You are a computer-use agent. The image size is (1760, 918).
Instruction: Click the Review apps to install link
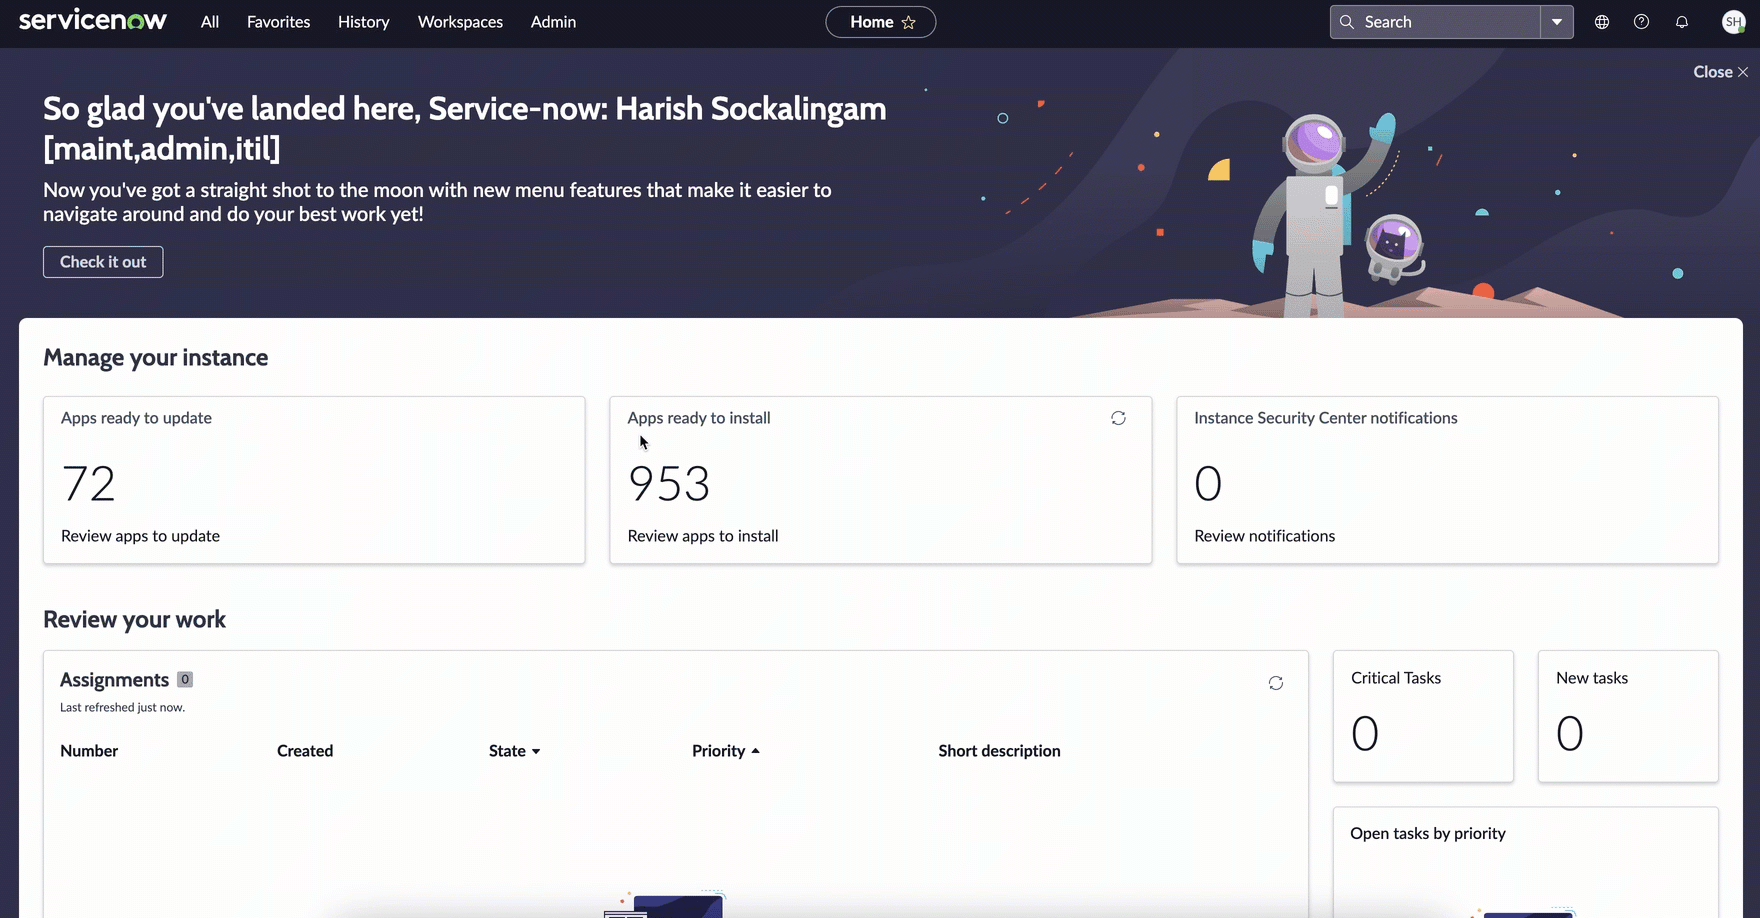coord(703,536)
